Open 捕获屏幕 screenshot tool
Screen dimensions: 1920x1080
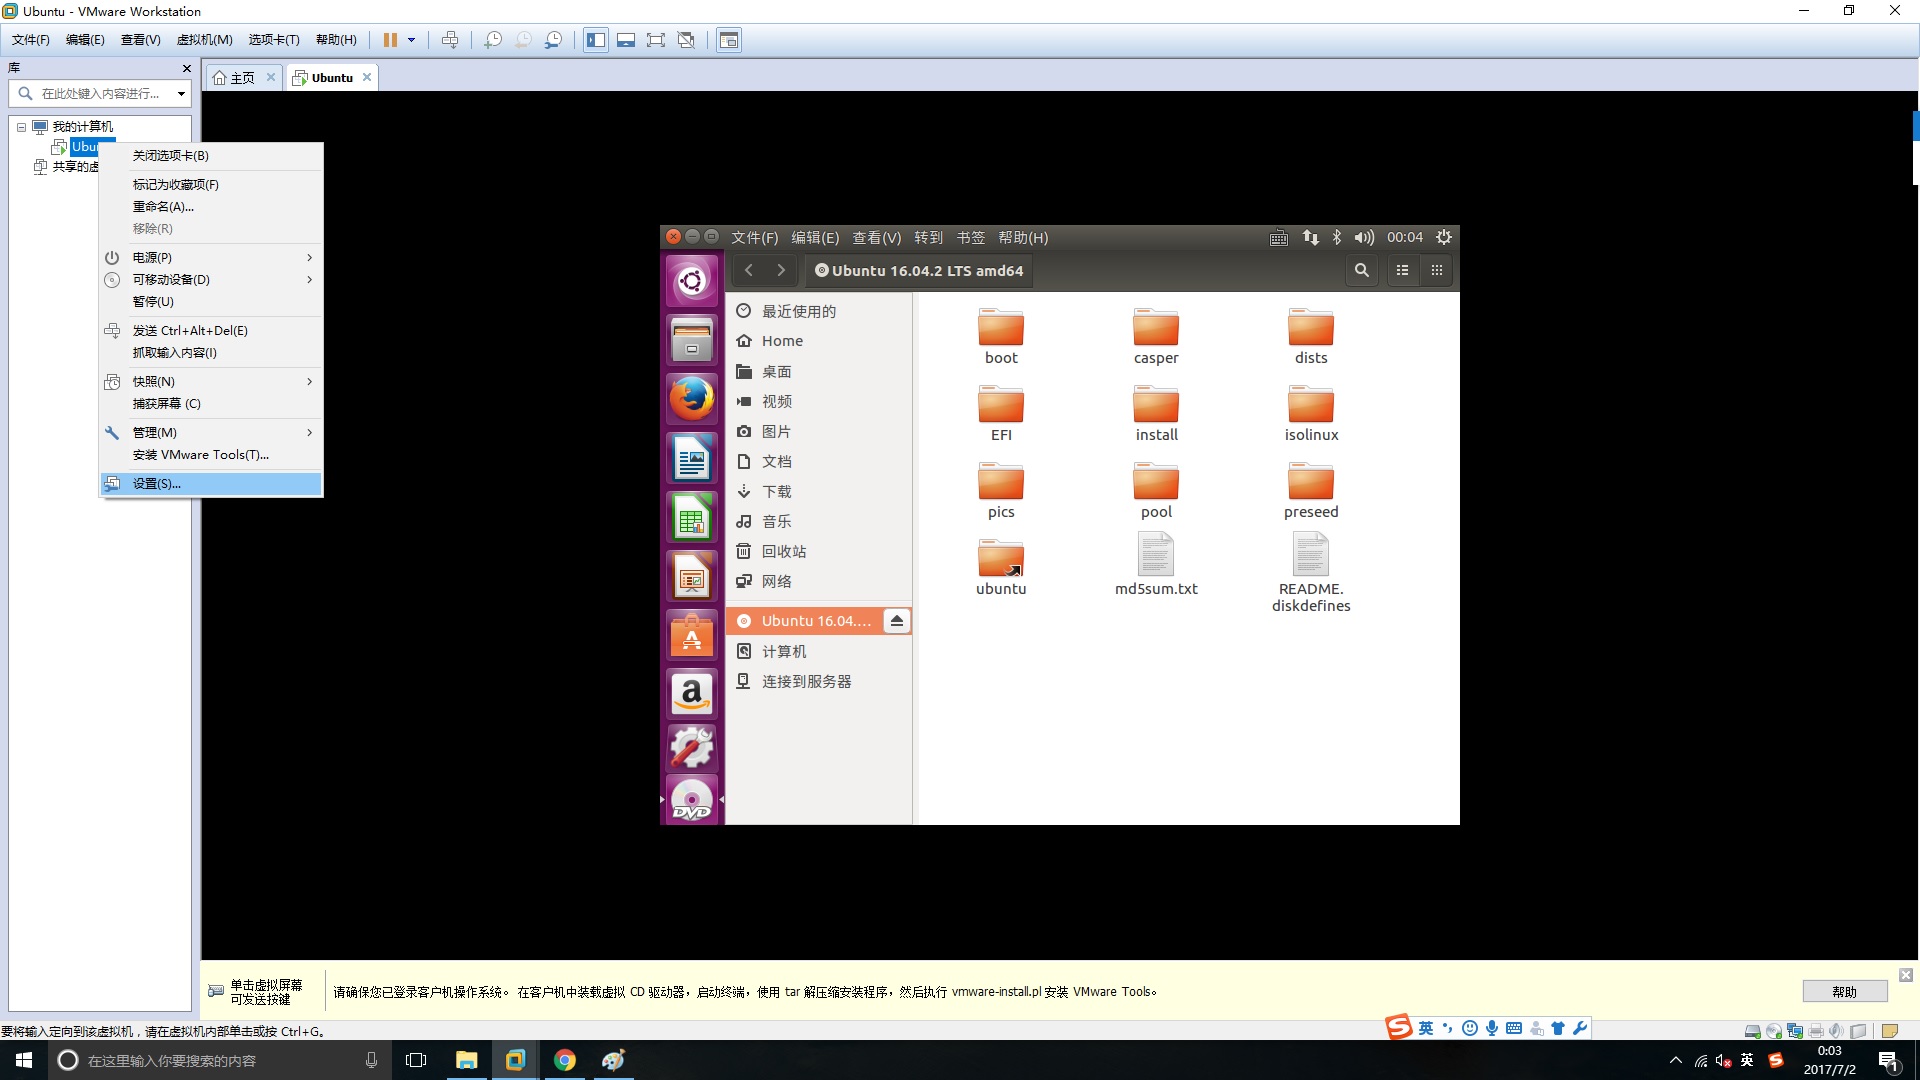165,404
